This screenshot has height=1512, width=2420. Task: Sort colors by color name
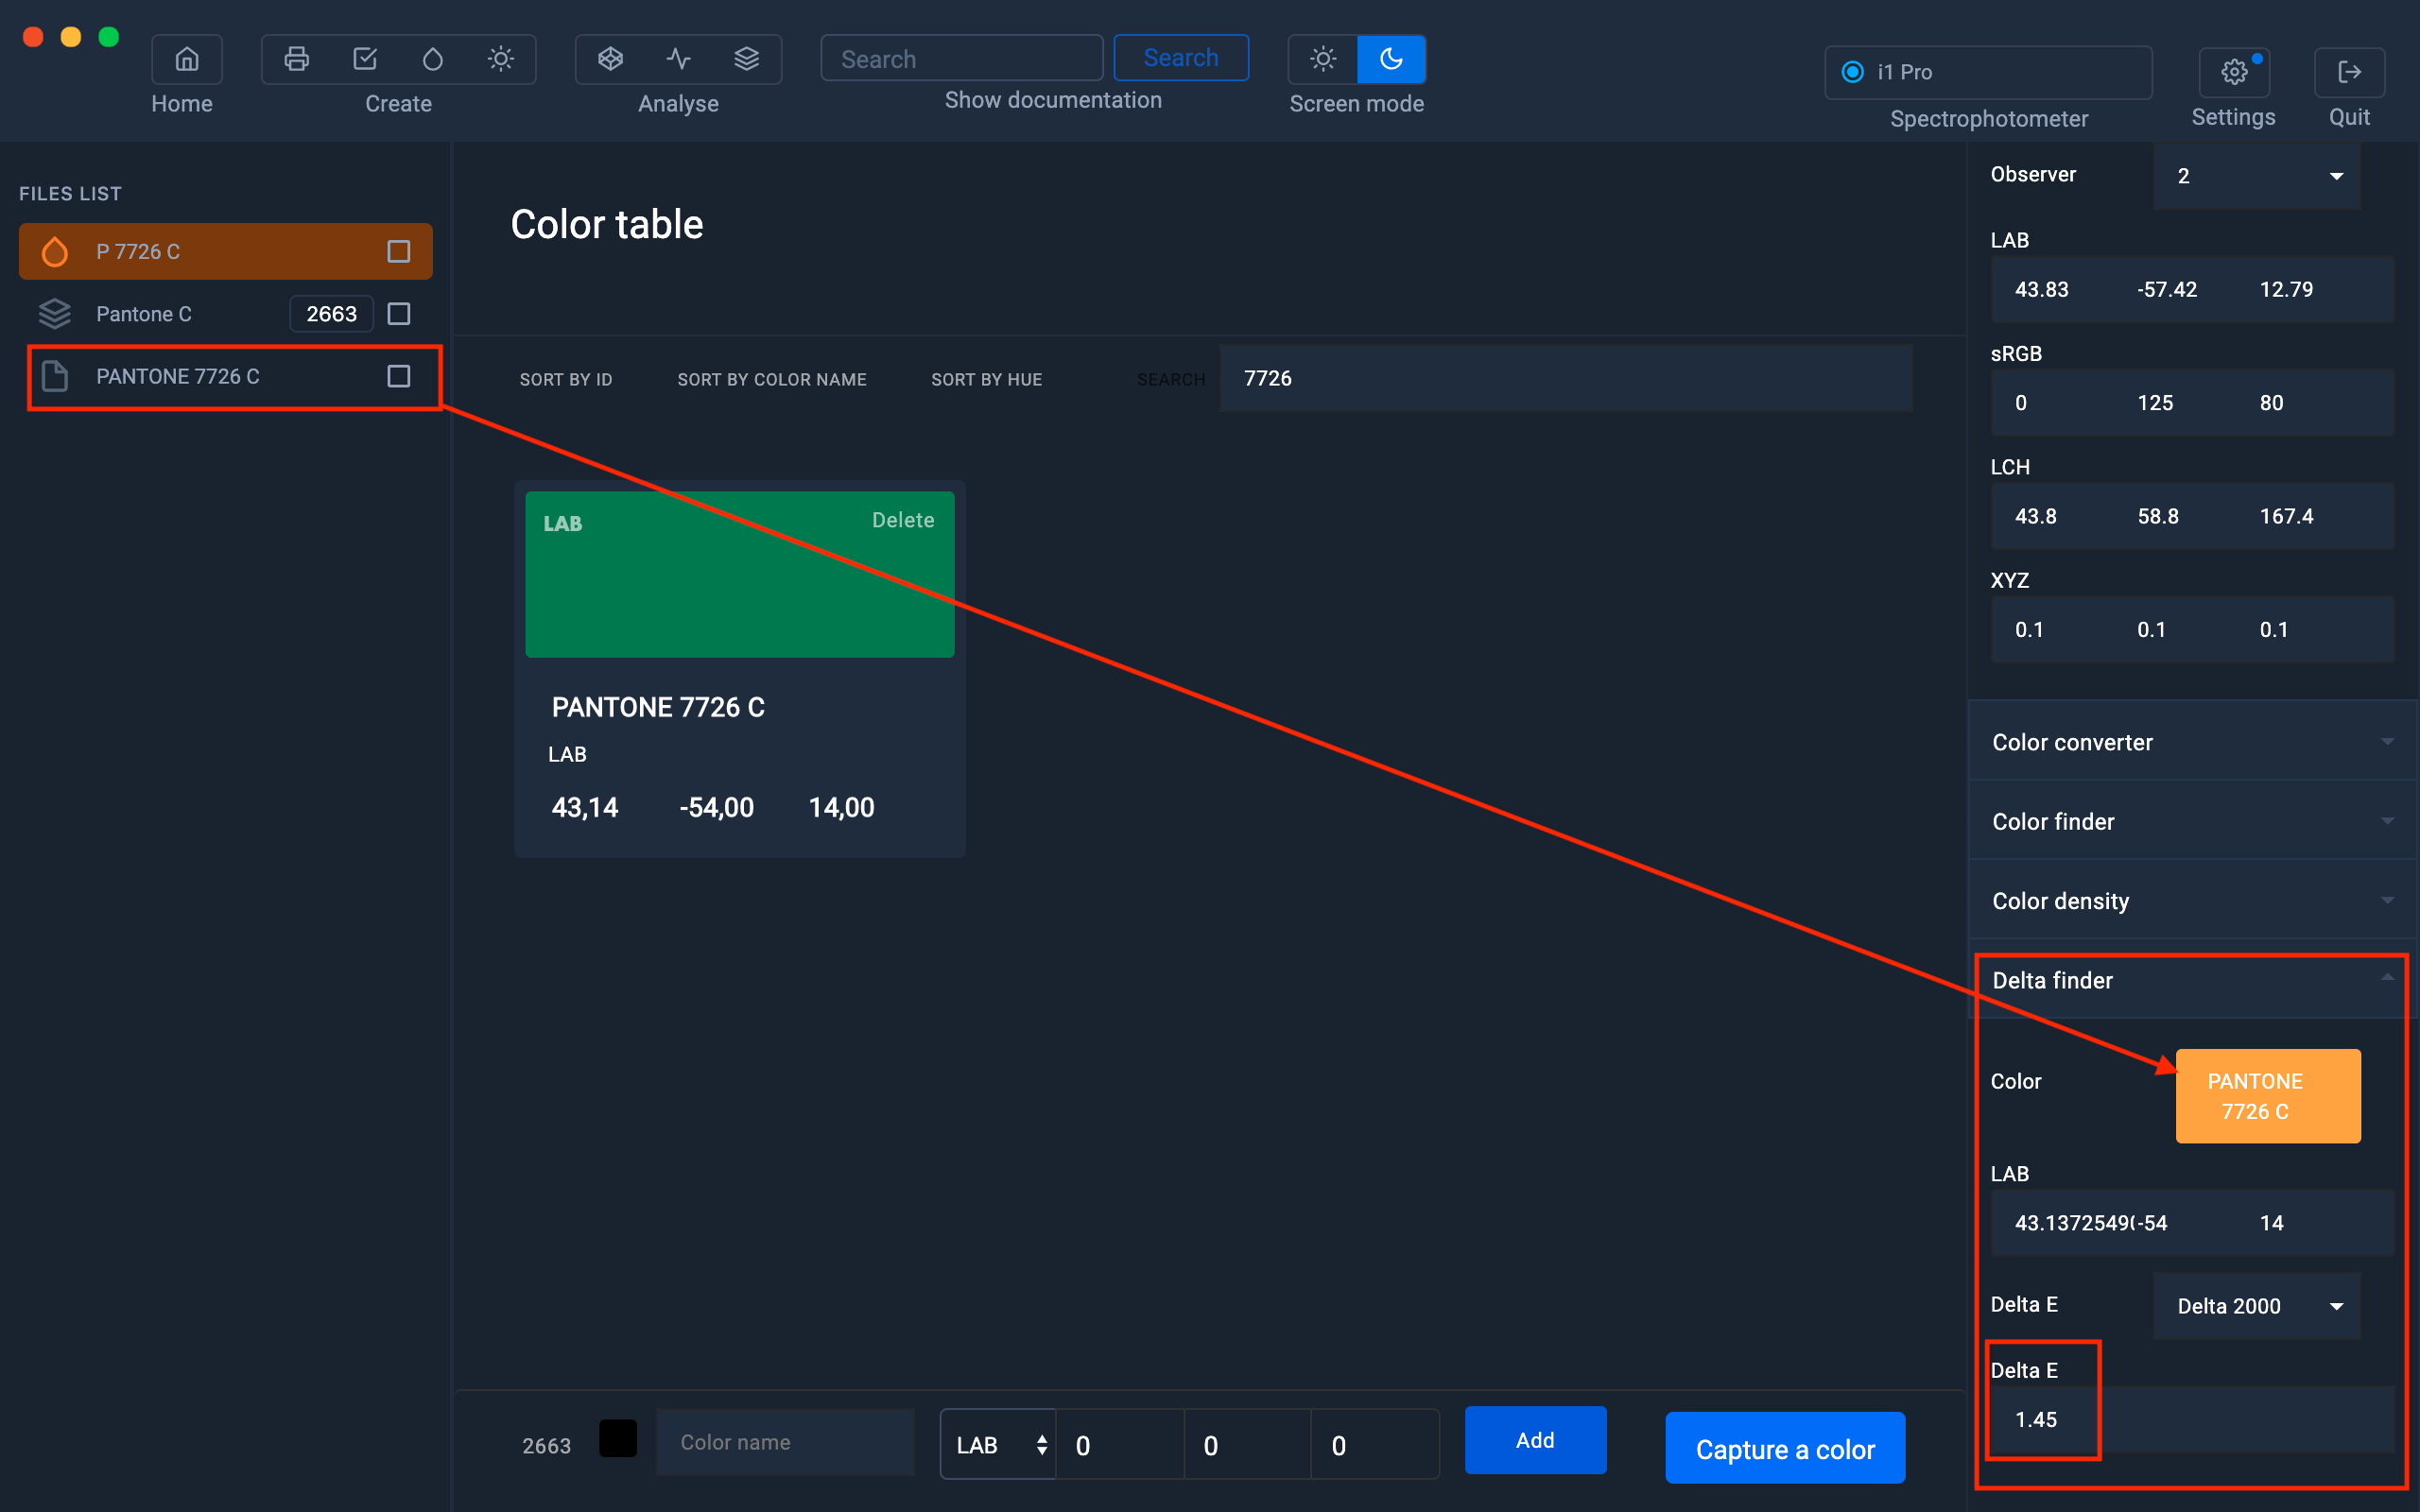coord(772,379)
